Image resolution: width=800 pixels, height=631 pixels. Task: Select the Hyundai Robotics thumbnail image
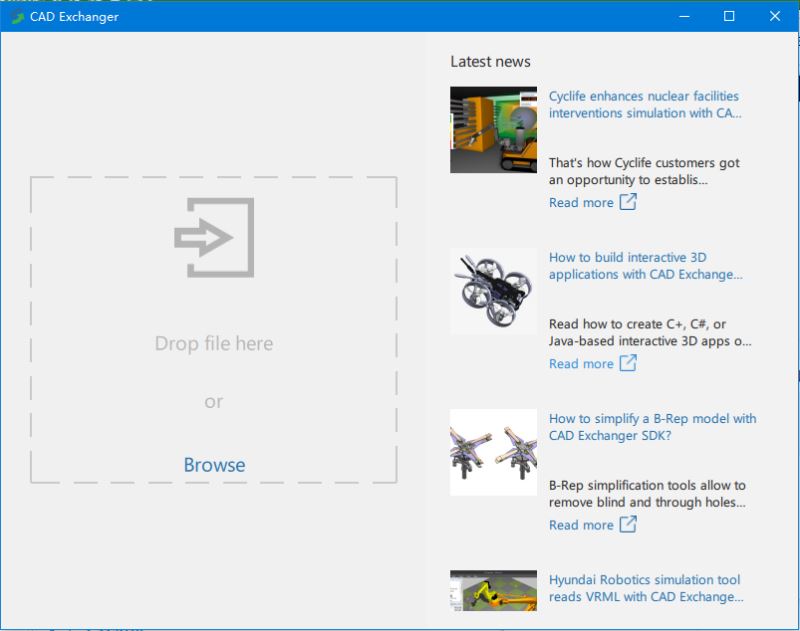pos(493,591)
